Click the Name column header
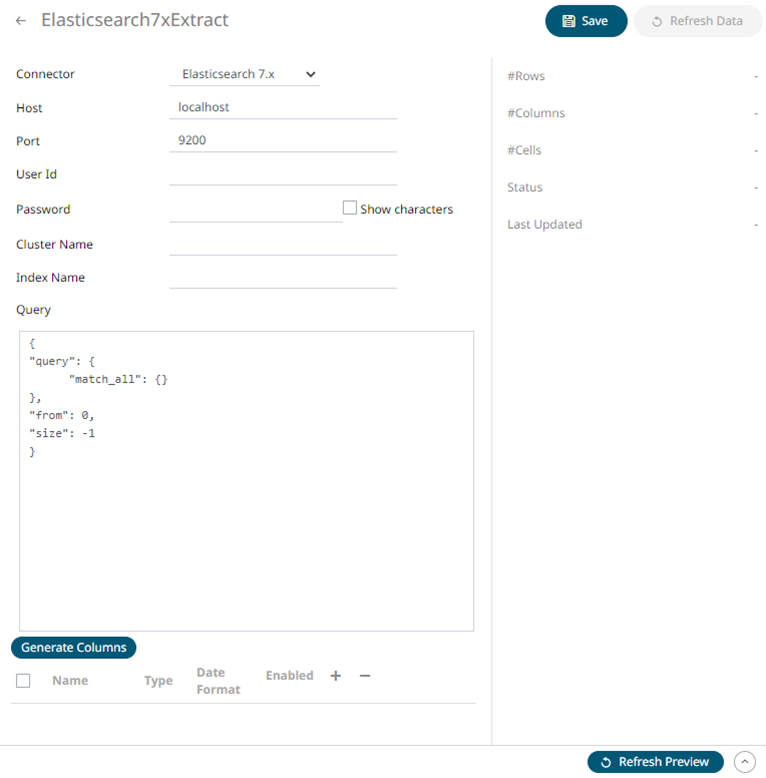The image size is (766, 778). 70,681
